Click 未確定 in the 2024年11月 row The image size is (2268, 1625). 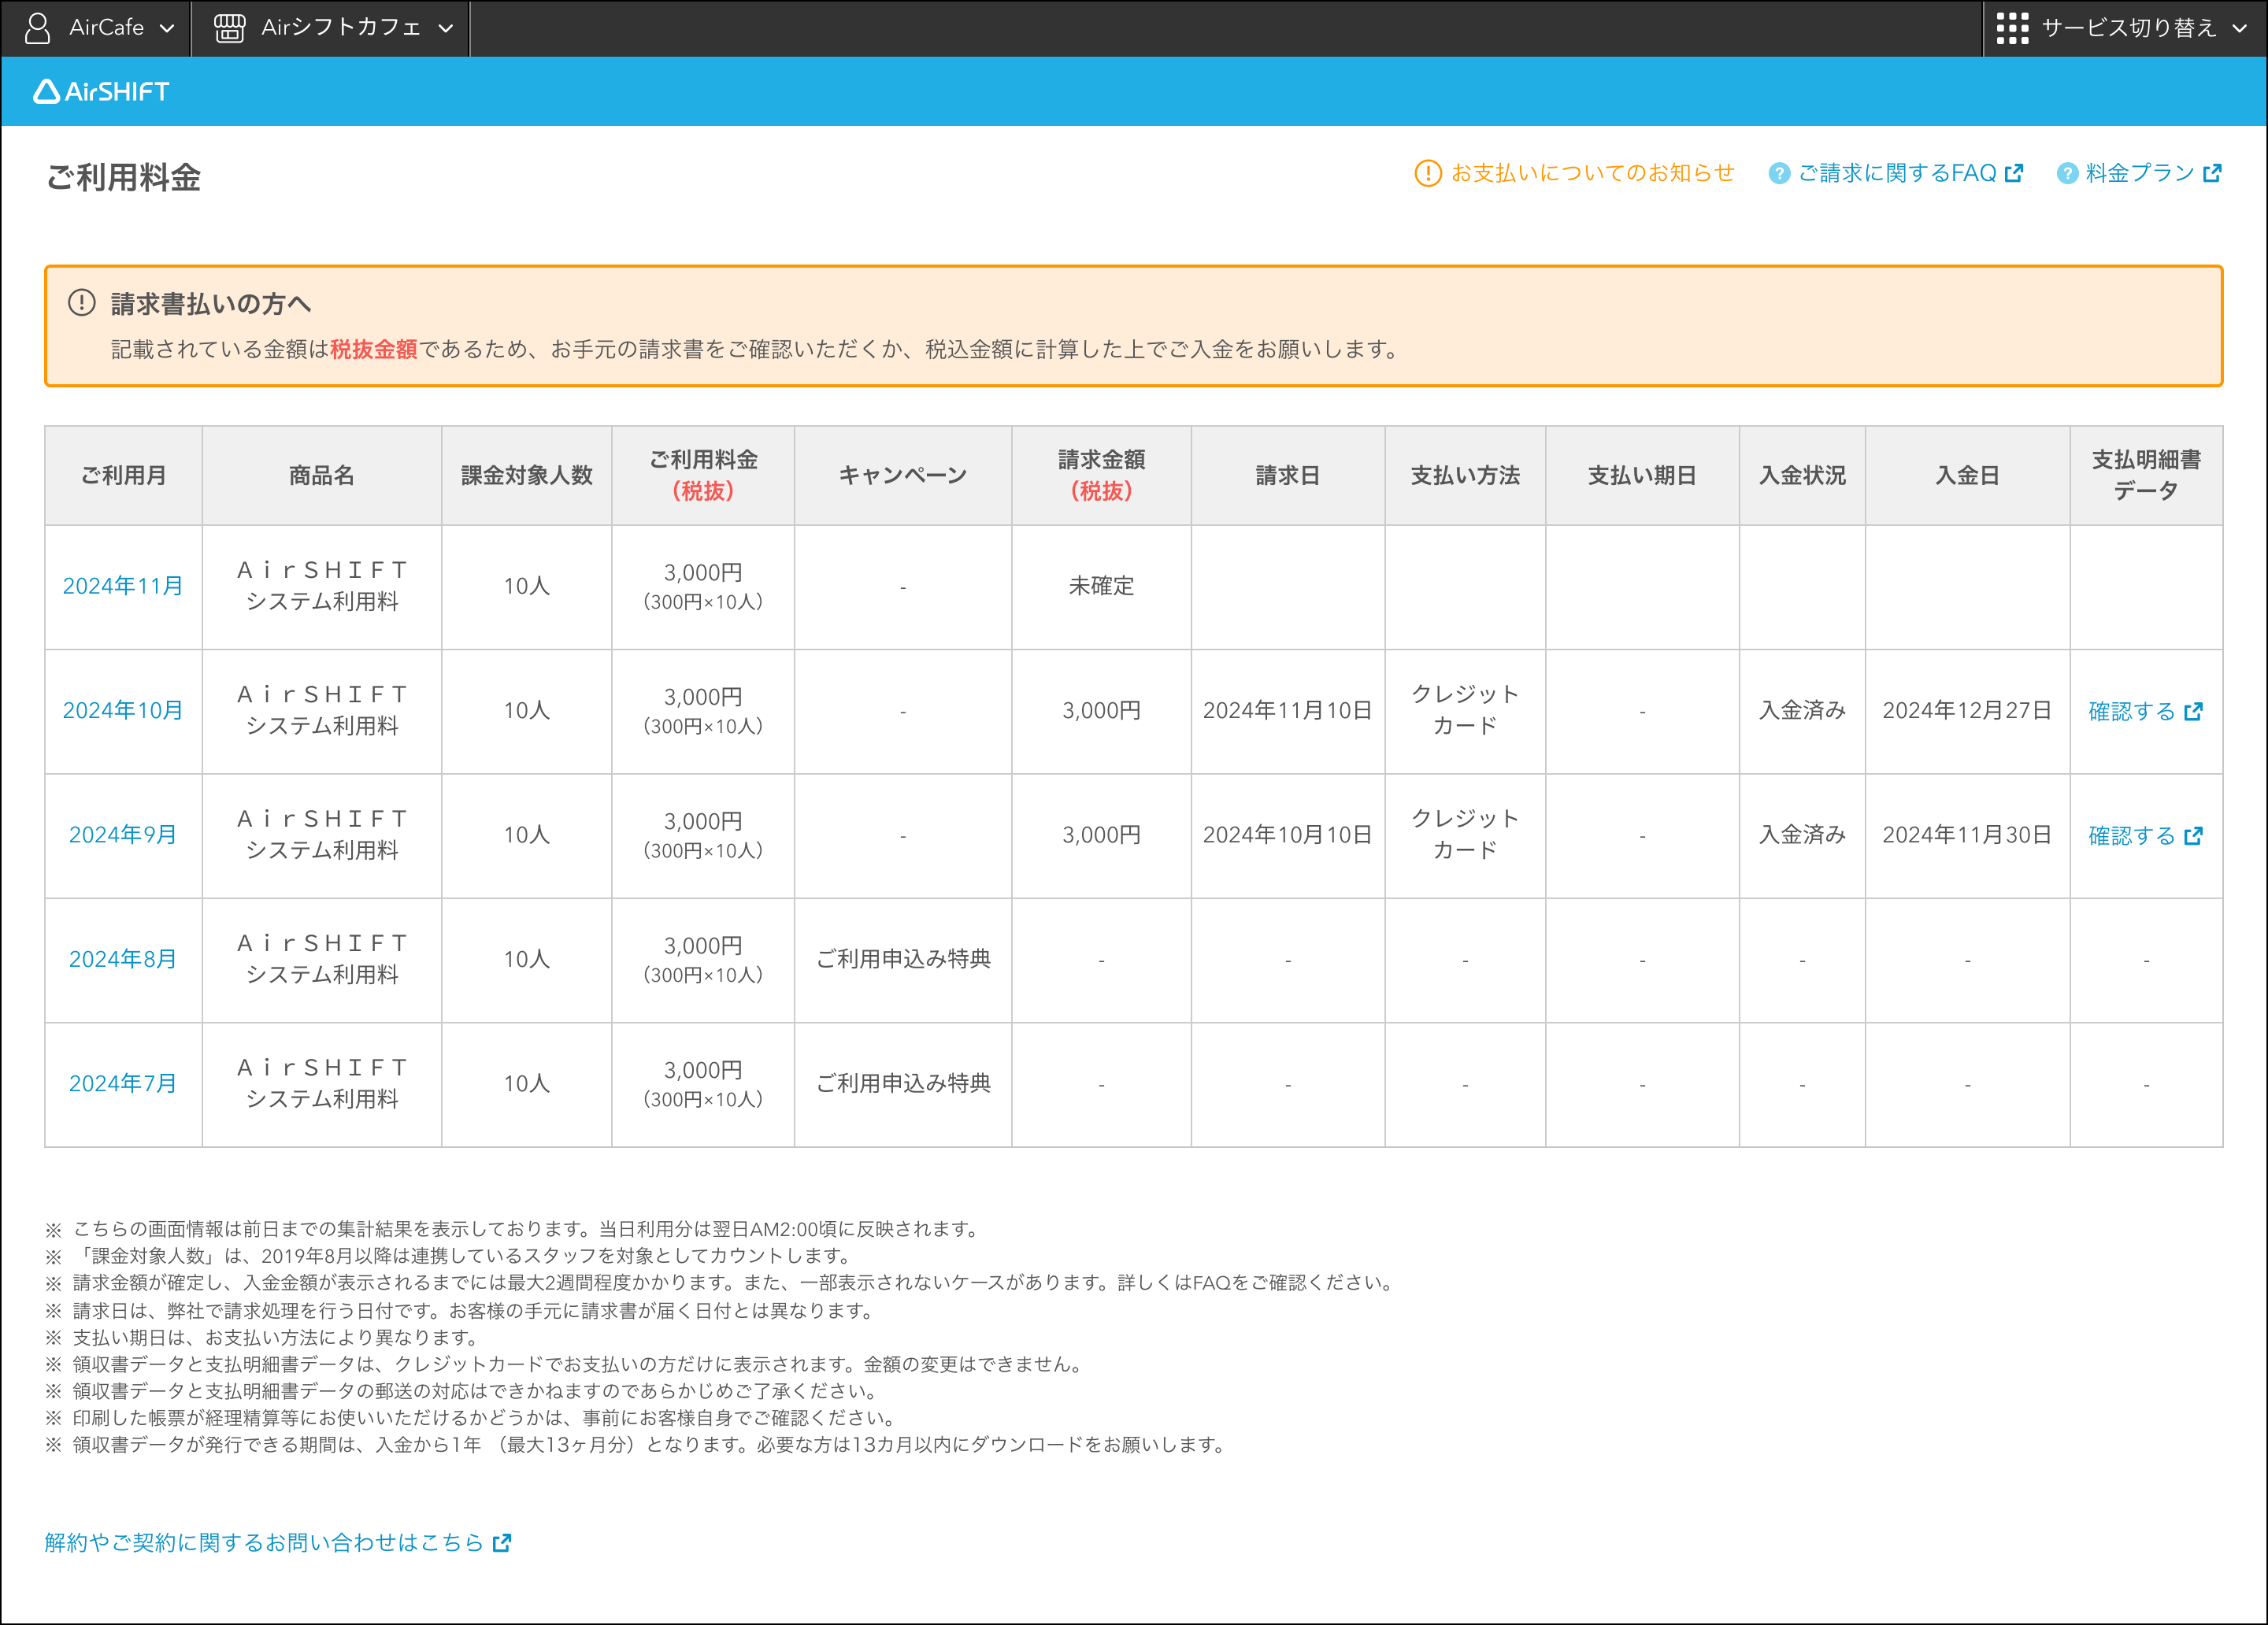click(x=1101, y=586)
